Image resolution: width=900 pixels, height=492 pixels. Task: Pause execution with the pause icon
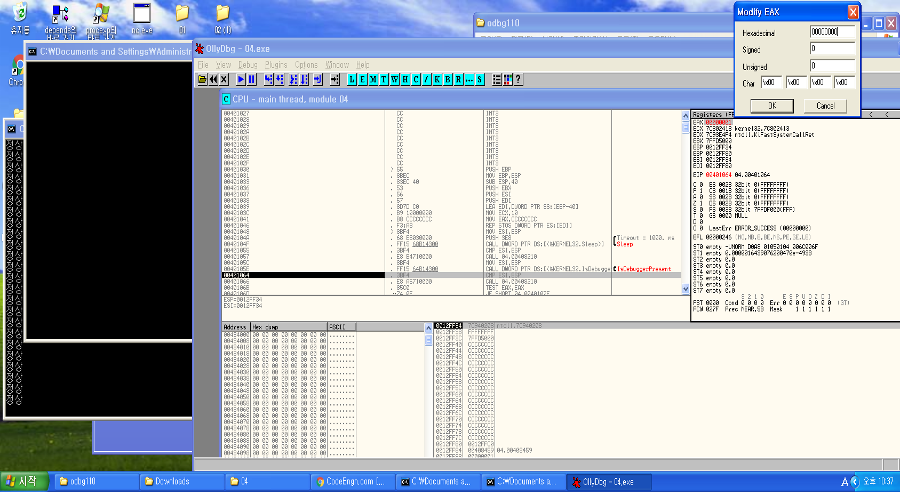[251, 79]
